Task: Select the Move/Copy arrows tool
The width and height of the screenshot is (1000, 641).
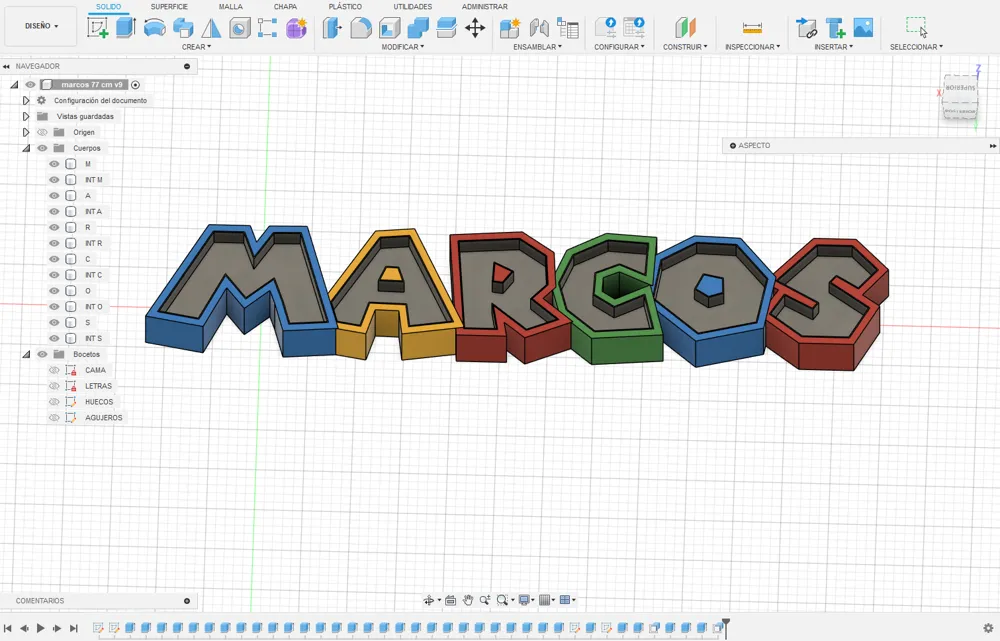Action: tap(475, 28)
